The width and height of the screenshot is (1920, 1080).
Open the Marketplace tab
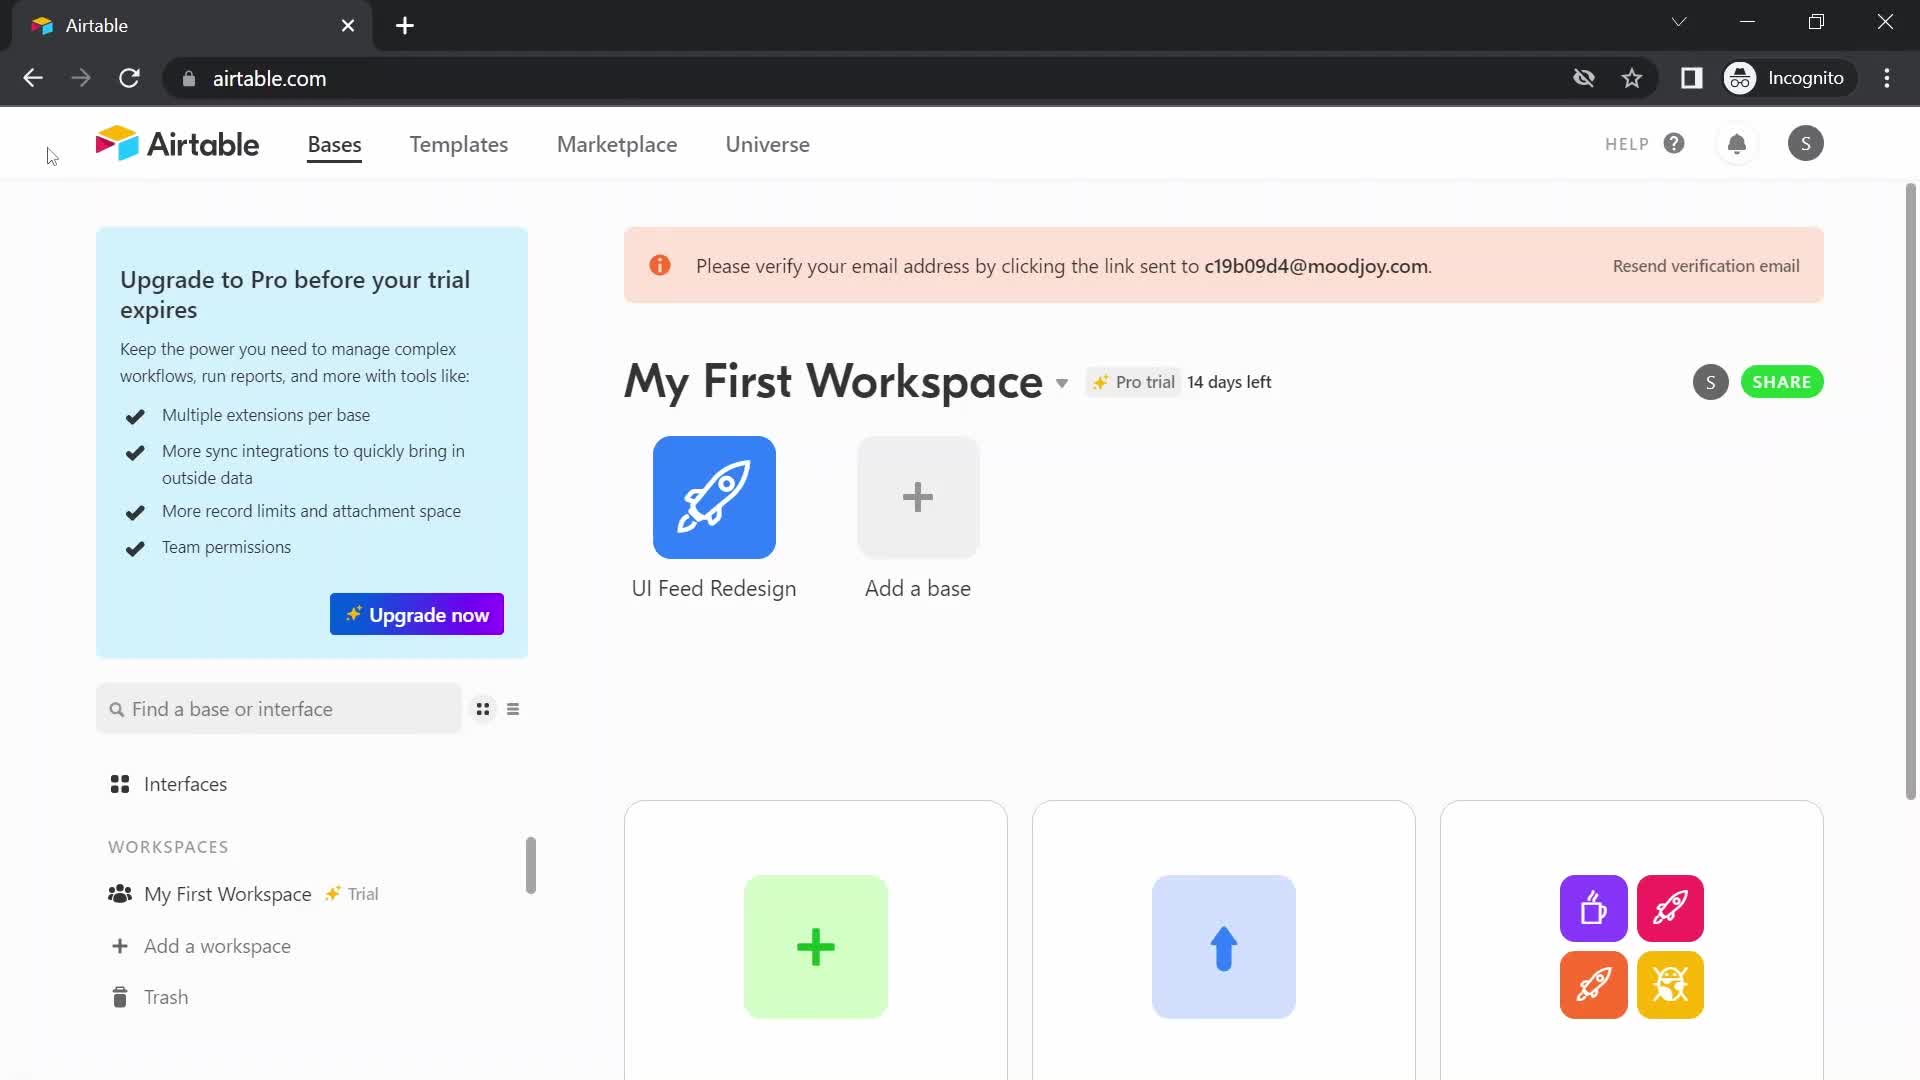tap(617, 145)
